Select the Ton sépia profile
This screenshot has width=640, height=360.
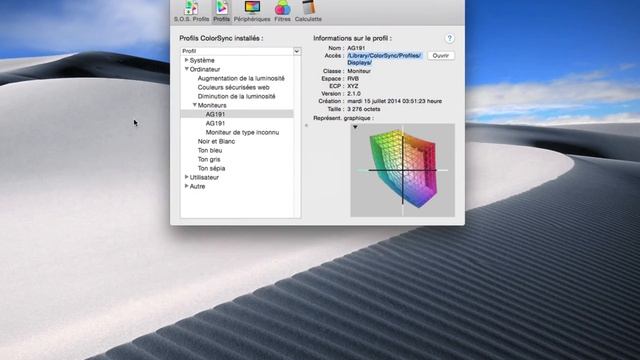click(211, 168)
